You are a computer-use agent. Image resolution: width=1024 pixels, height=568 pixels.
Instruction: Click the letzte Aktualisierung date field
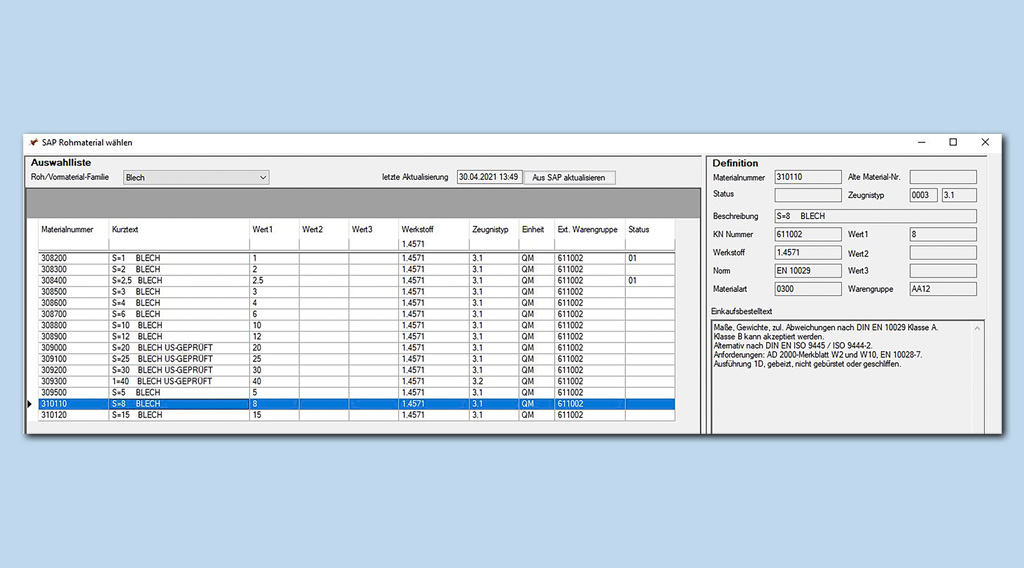pos(488,177)
